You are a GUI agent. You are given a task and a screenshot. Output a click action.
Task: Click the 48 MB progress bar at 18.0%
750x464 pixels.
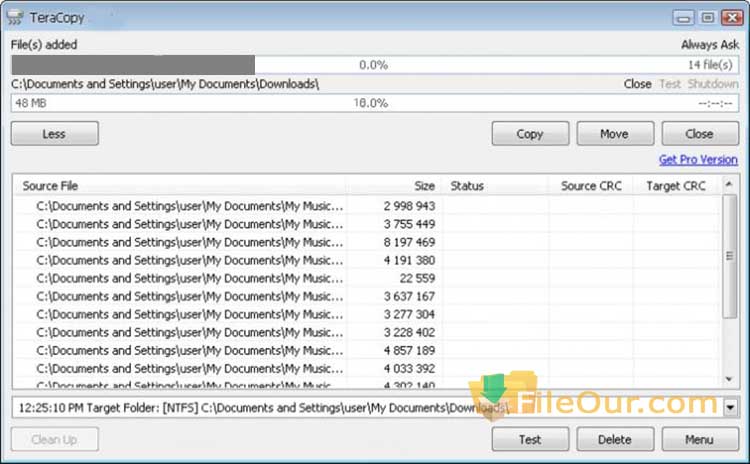tap(375, 103)
